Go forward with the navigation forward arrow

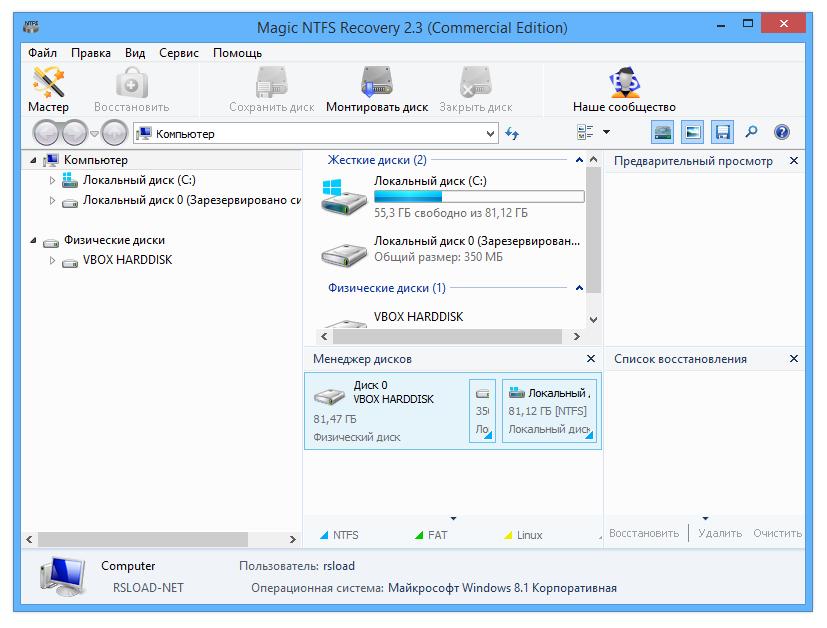74,133
